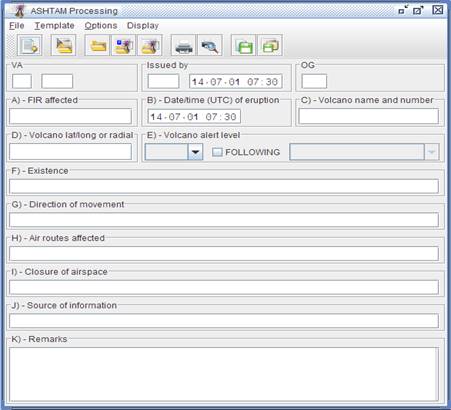Click inside the Remarks text area
Image resolution: width=451 pixels, height=410 pixels.
[224, 374]
